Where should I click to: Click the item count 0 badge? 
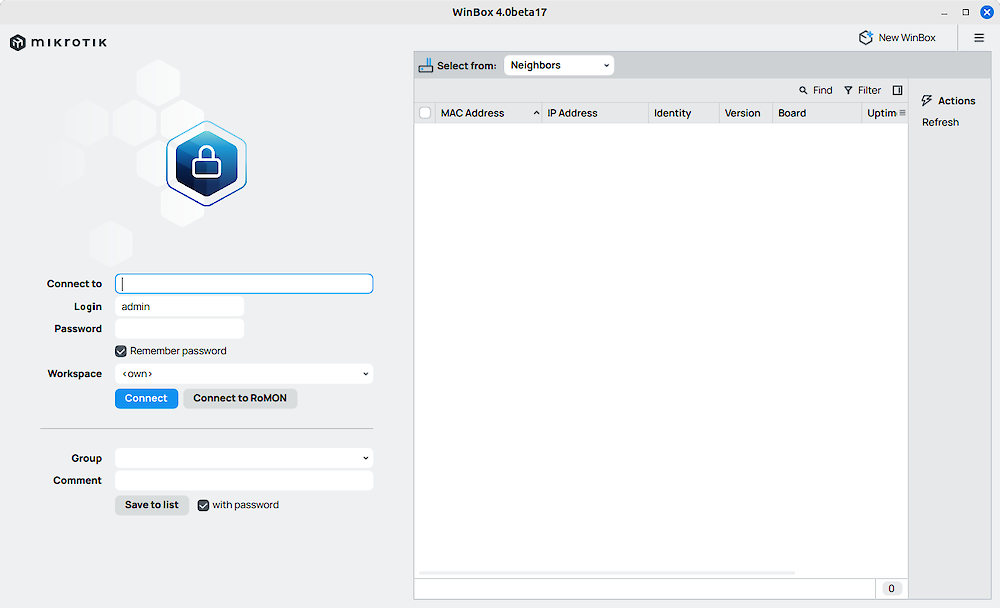click(891, 589)
